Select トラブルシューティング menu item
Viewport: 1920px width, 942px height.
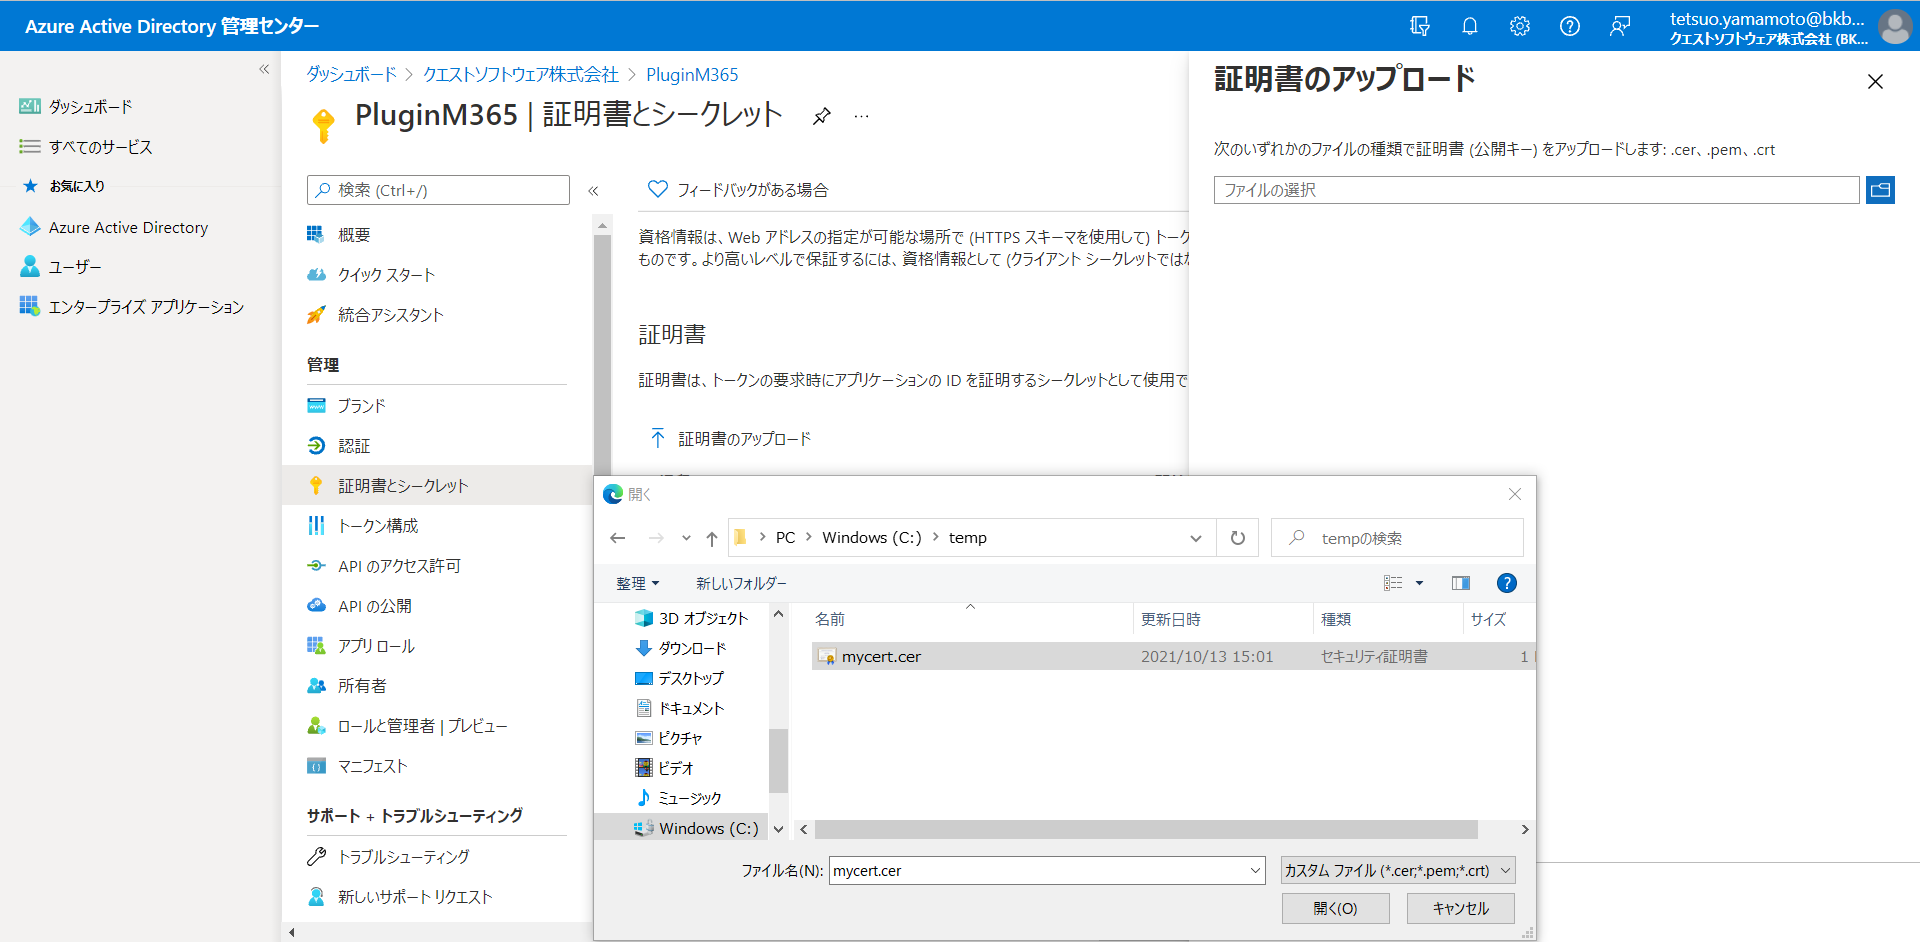pos(403,857)
